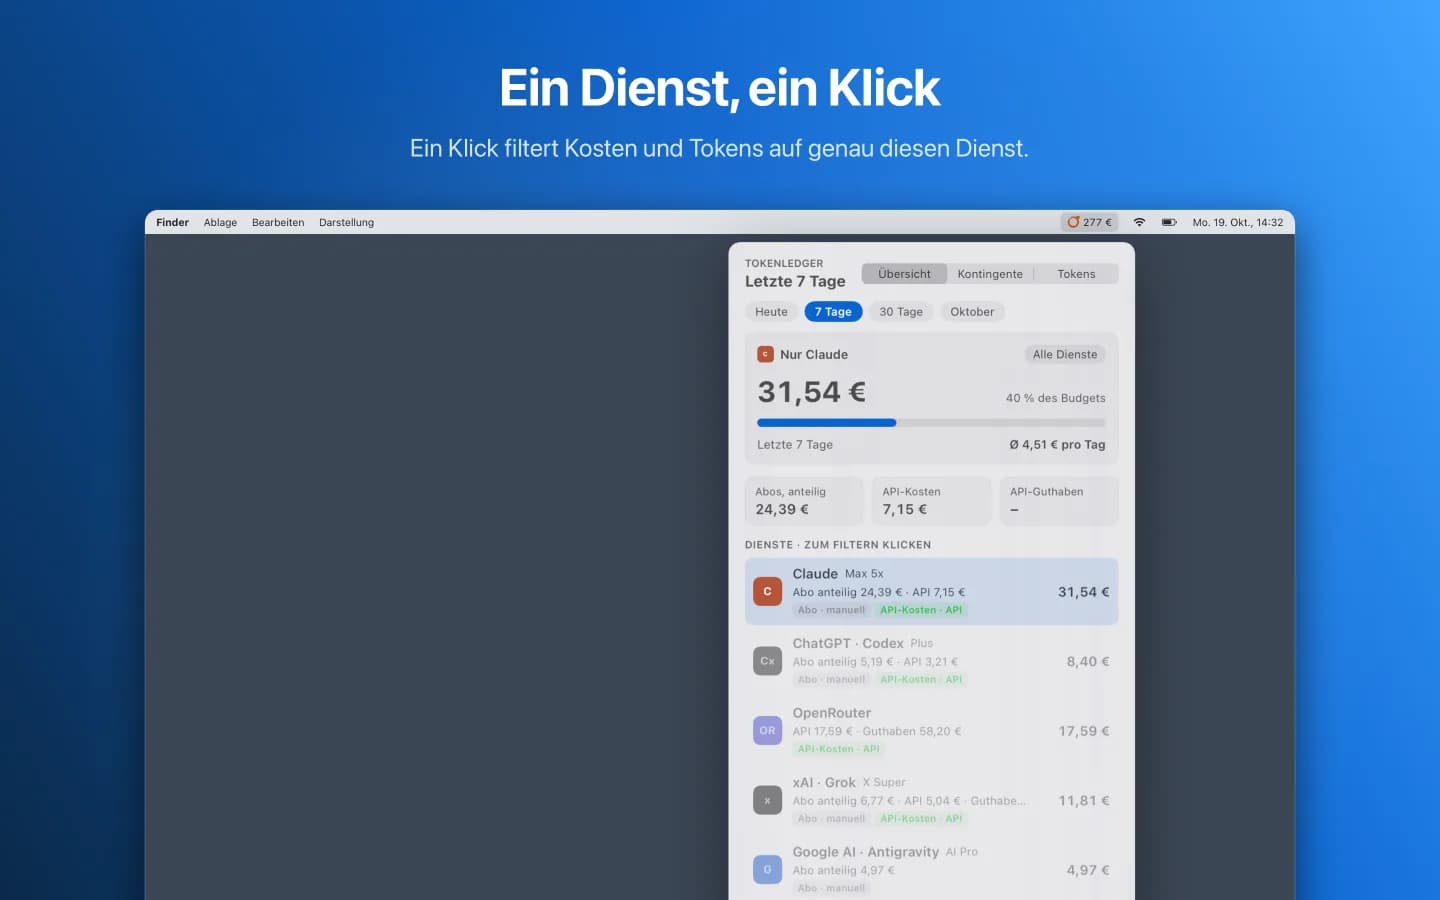Click the OpenRouter 'OR' service icon
The image size is (1440, 900).
767,730
